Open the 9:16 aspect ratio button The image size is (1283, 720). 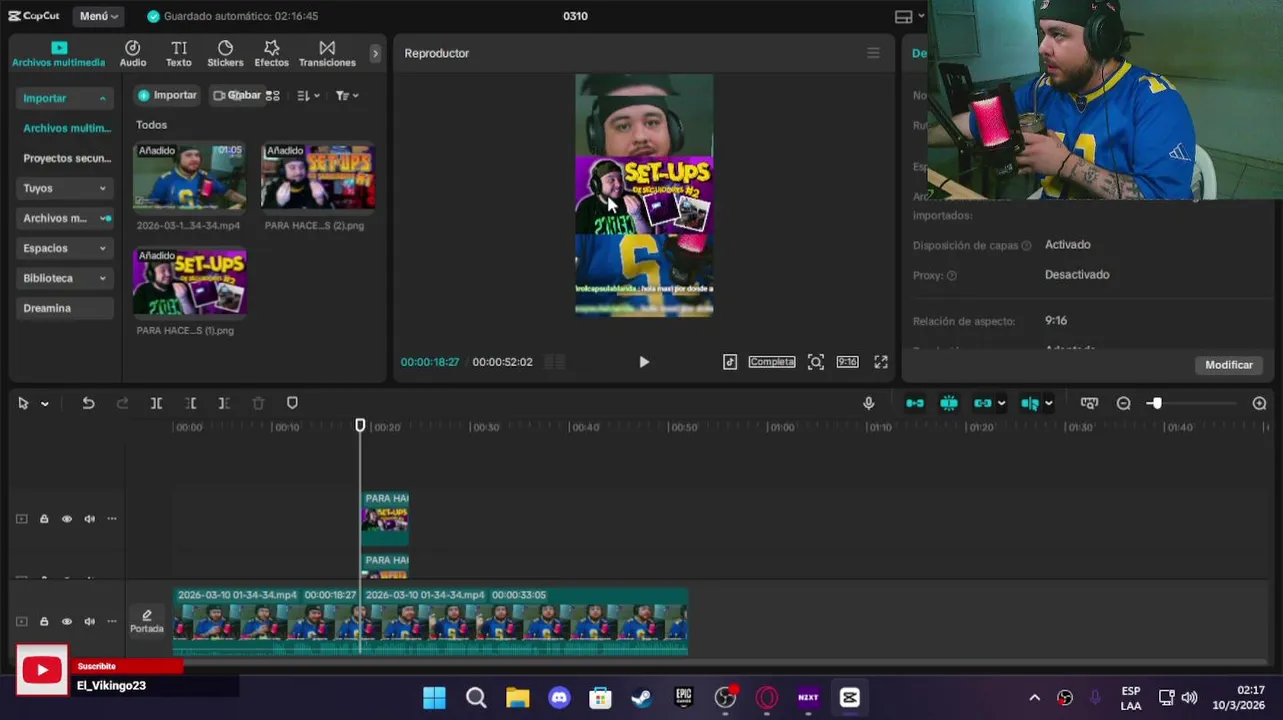847,362
